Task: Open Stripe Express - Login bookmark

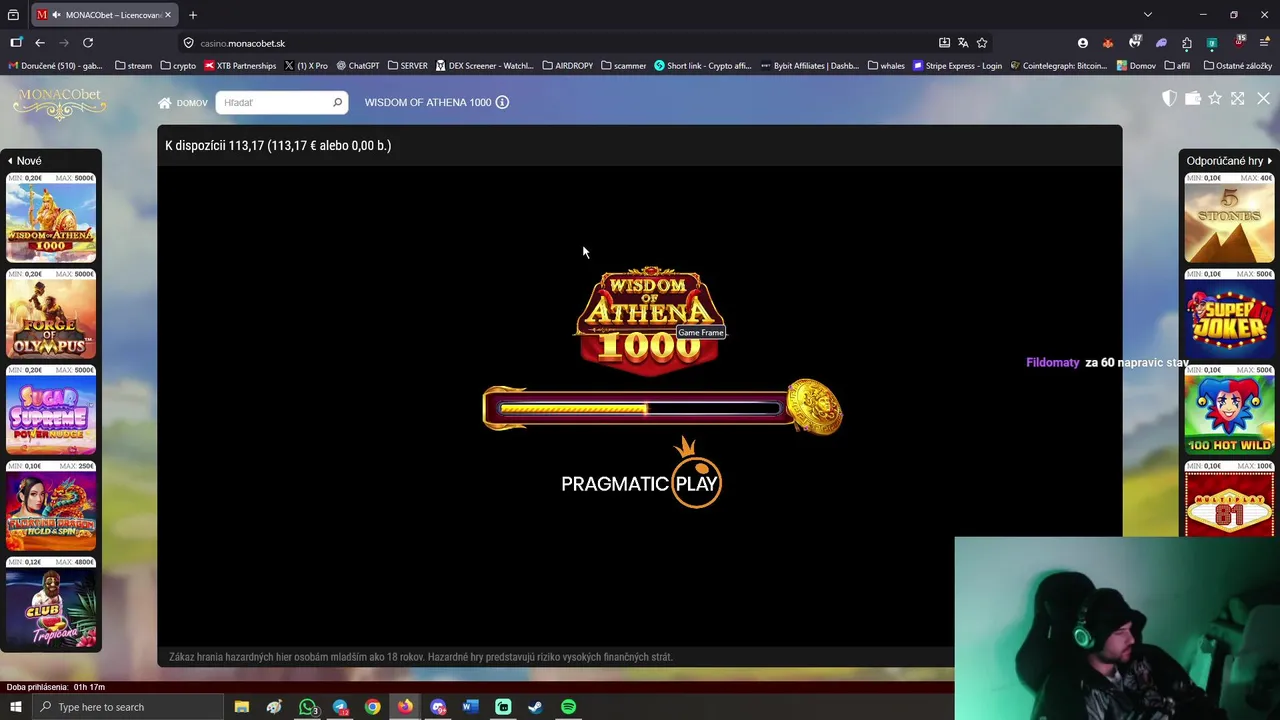Action: click(x=957, y=66)
